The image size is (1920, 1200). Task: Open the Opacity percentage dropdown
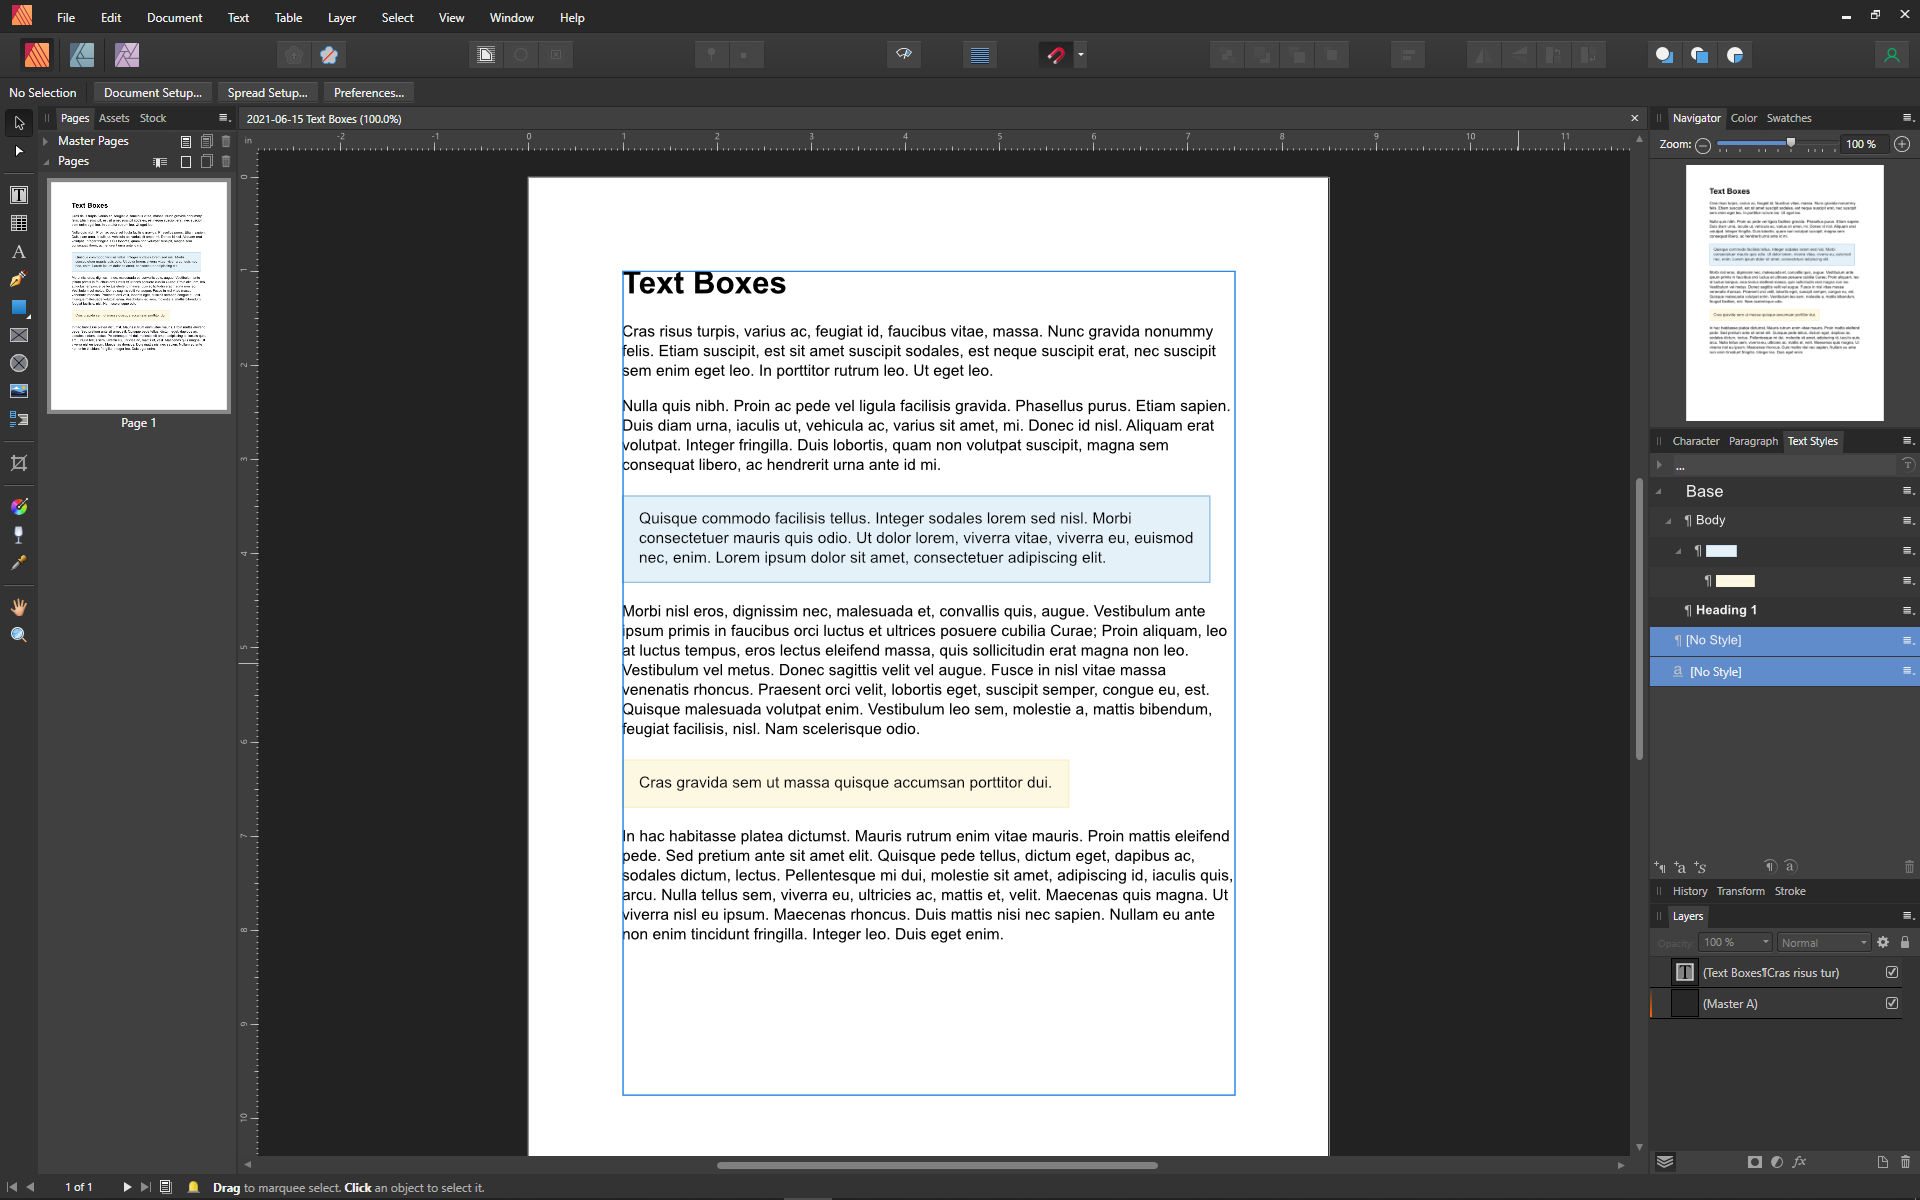(x=1733, y=942)
